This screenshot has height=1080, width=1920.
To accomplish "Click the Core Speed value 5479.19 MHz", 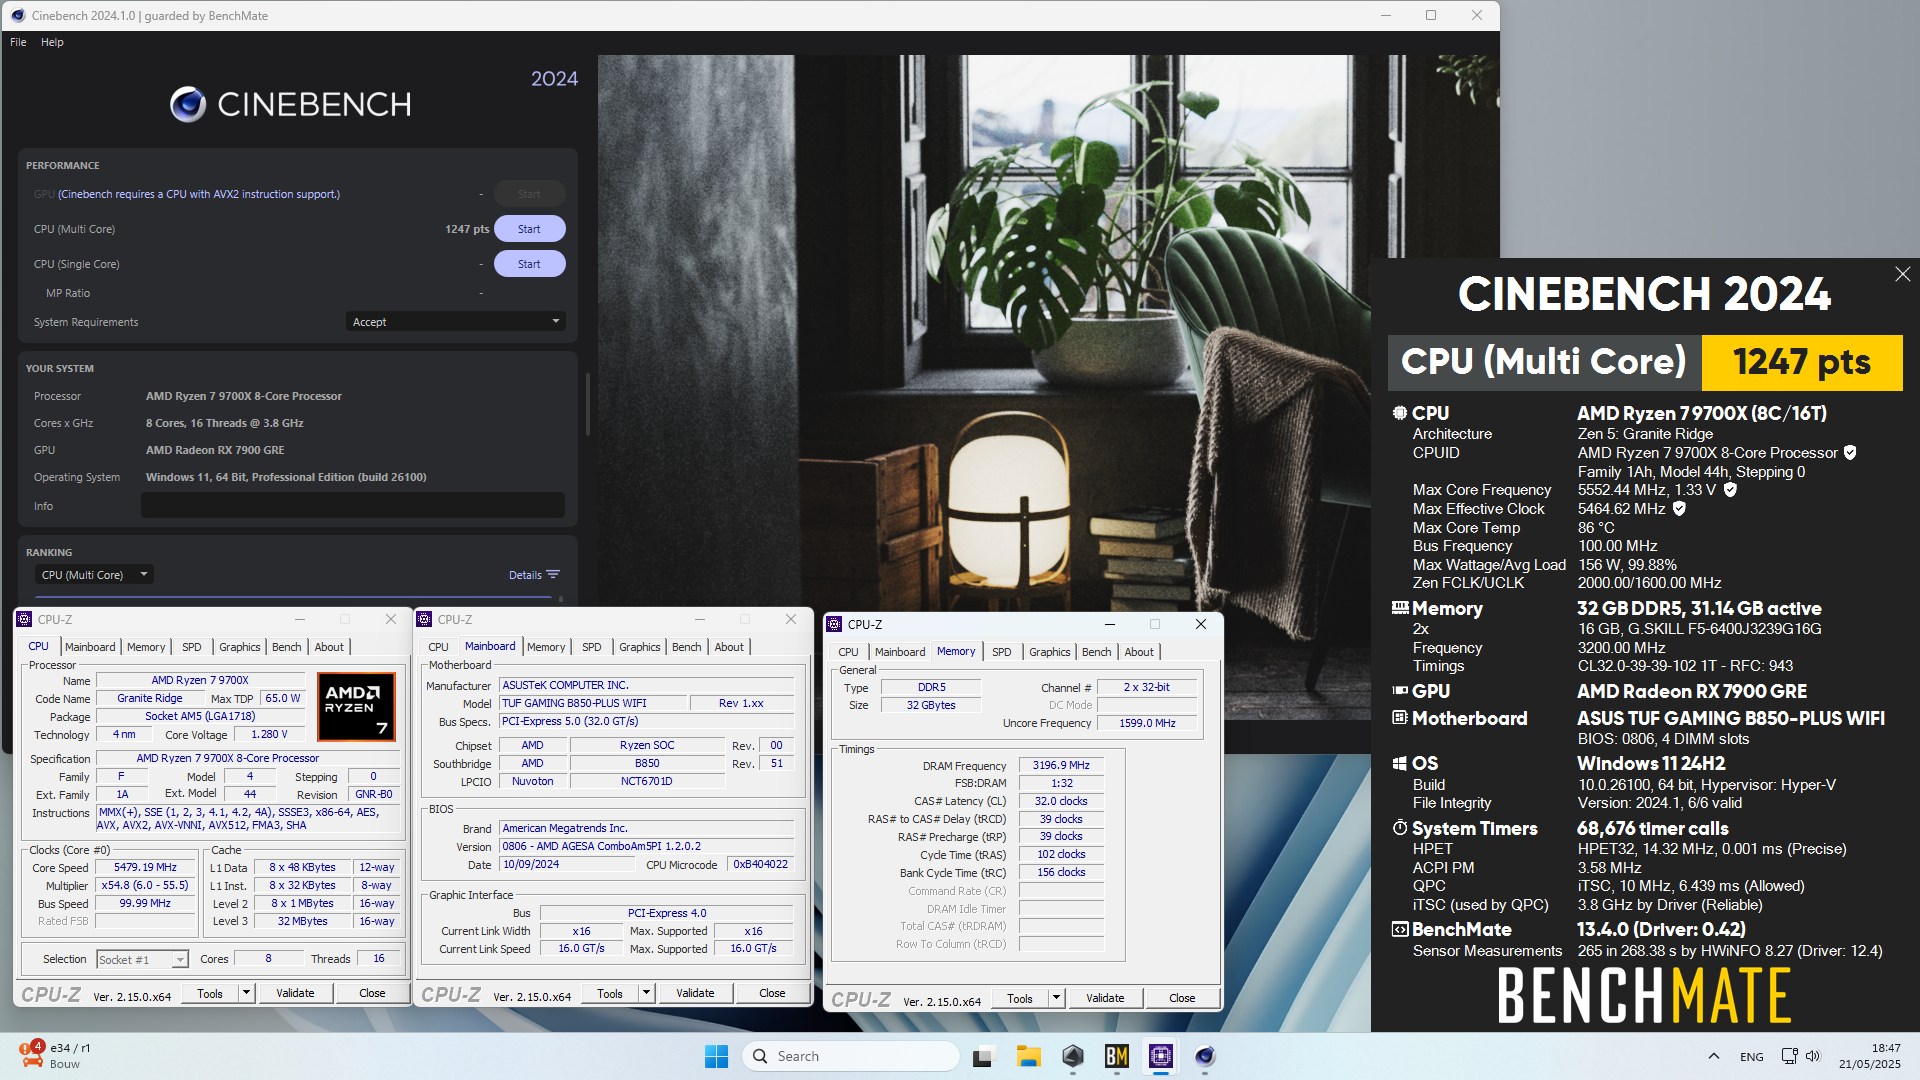I will click(145, 868).
